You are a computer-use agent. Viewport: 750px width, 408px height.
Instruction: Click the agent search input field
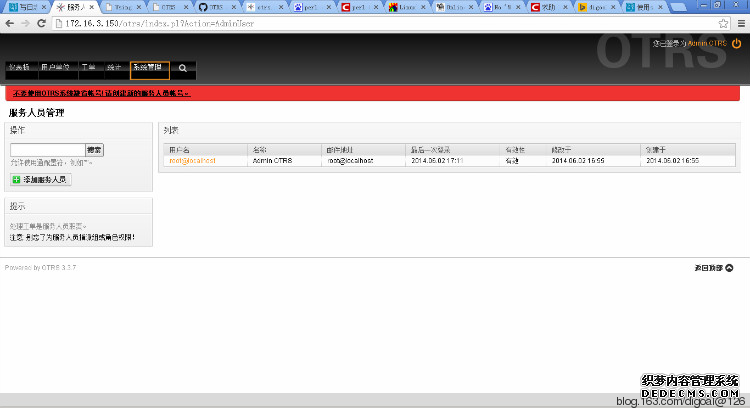[48, 150]
